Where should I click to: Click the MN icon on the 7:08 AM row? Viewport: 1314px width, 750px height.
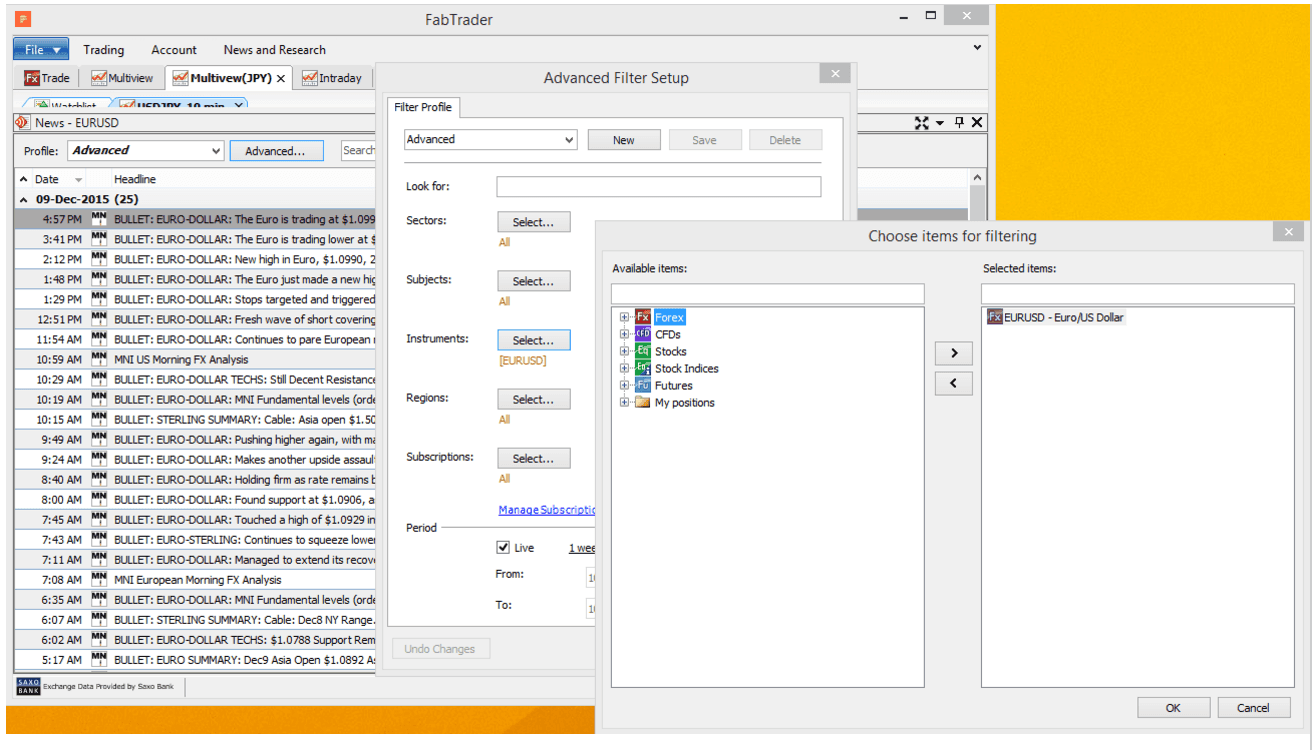[x=99, y=578]
